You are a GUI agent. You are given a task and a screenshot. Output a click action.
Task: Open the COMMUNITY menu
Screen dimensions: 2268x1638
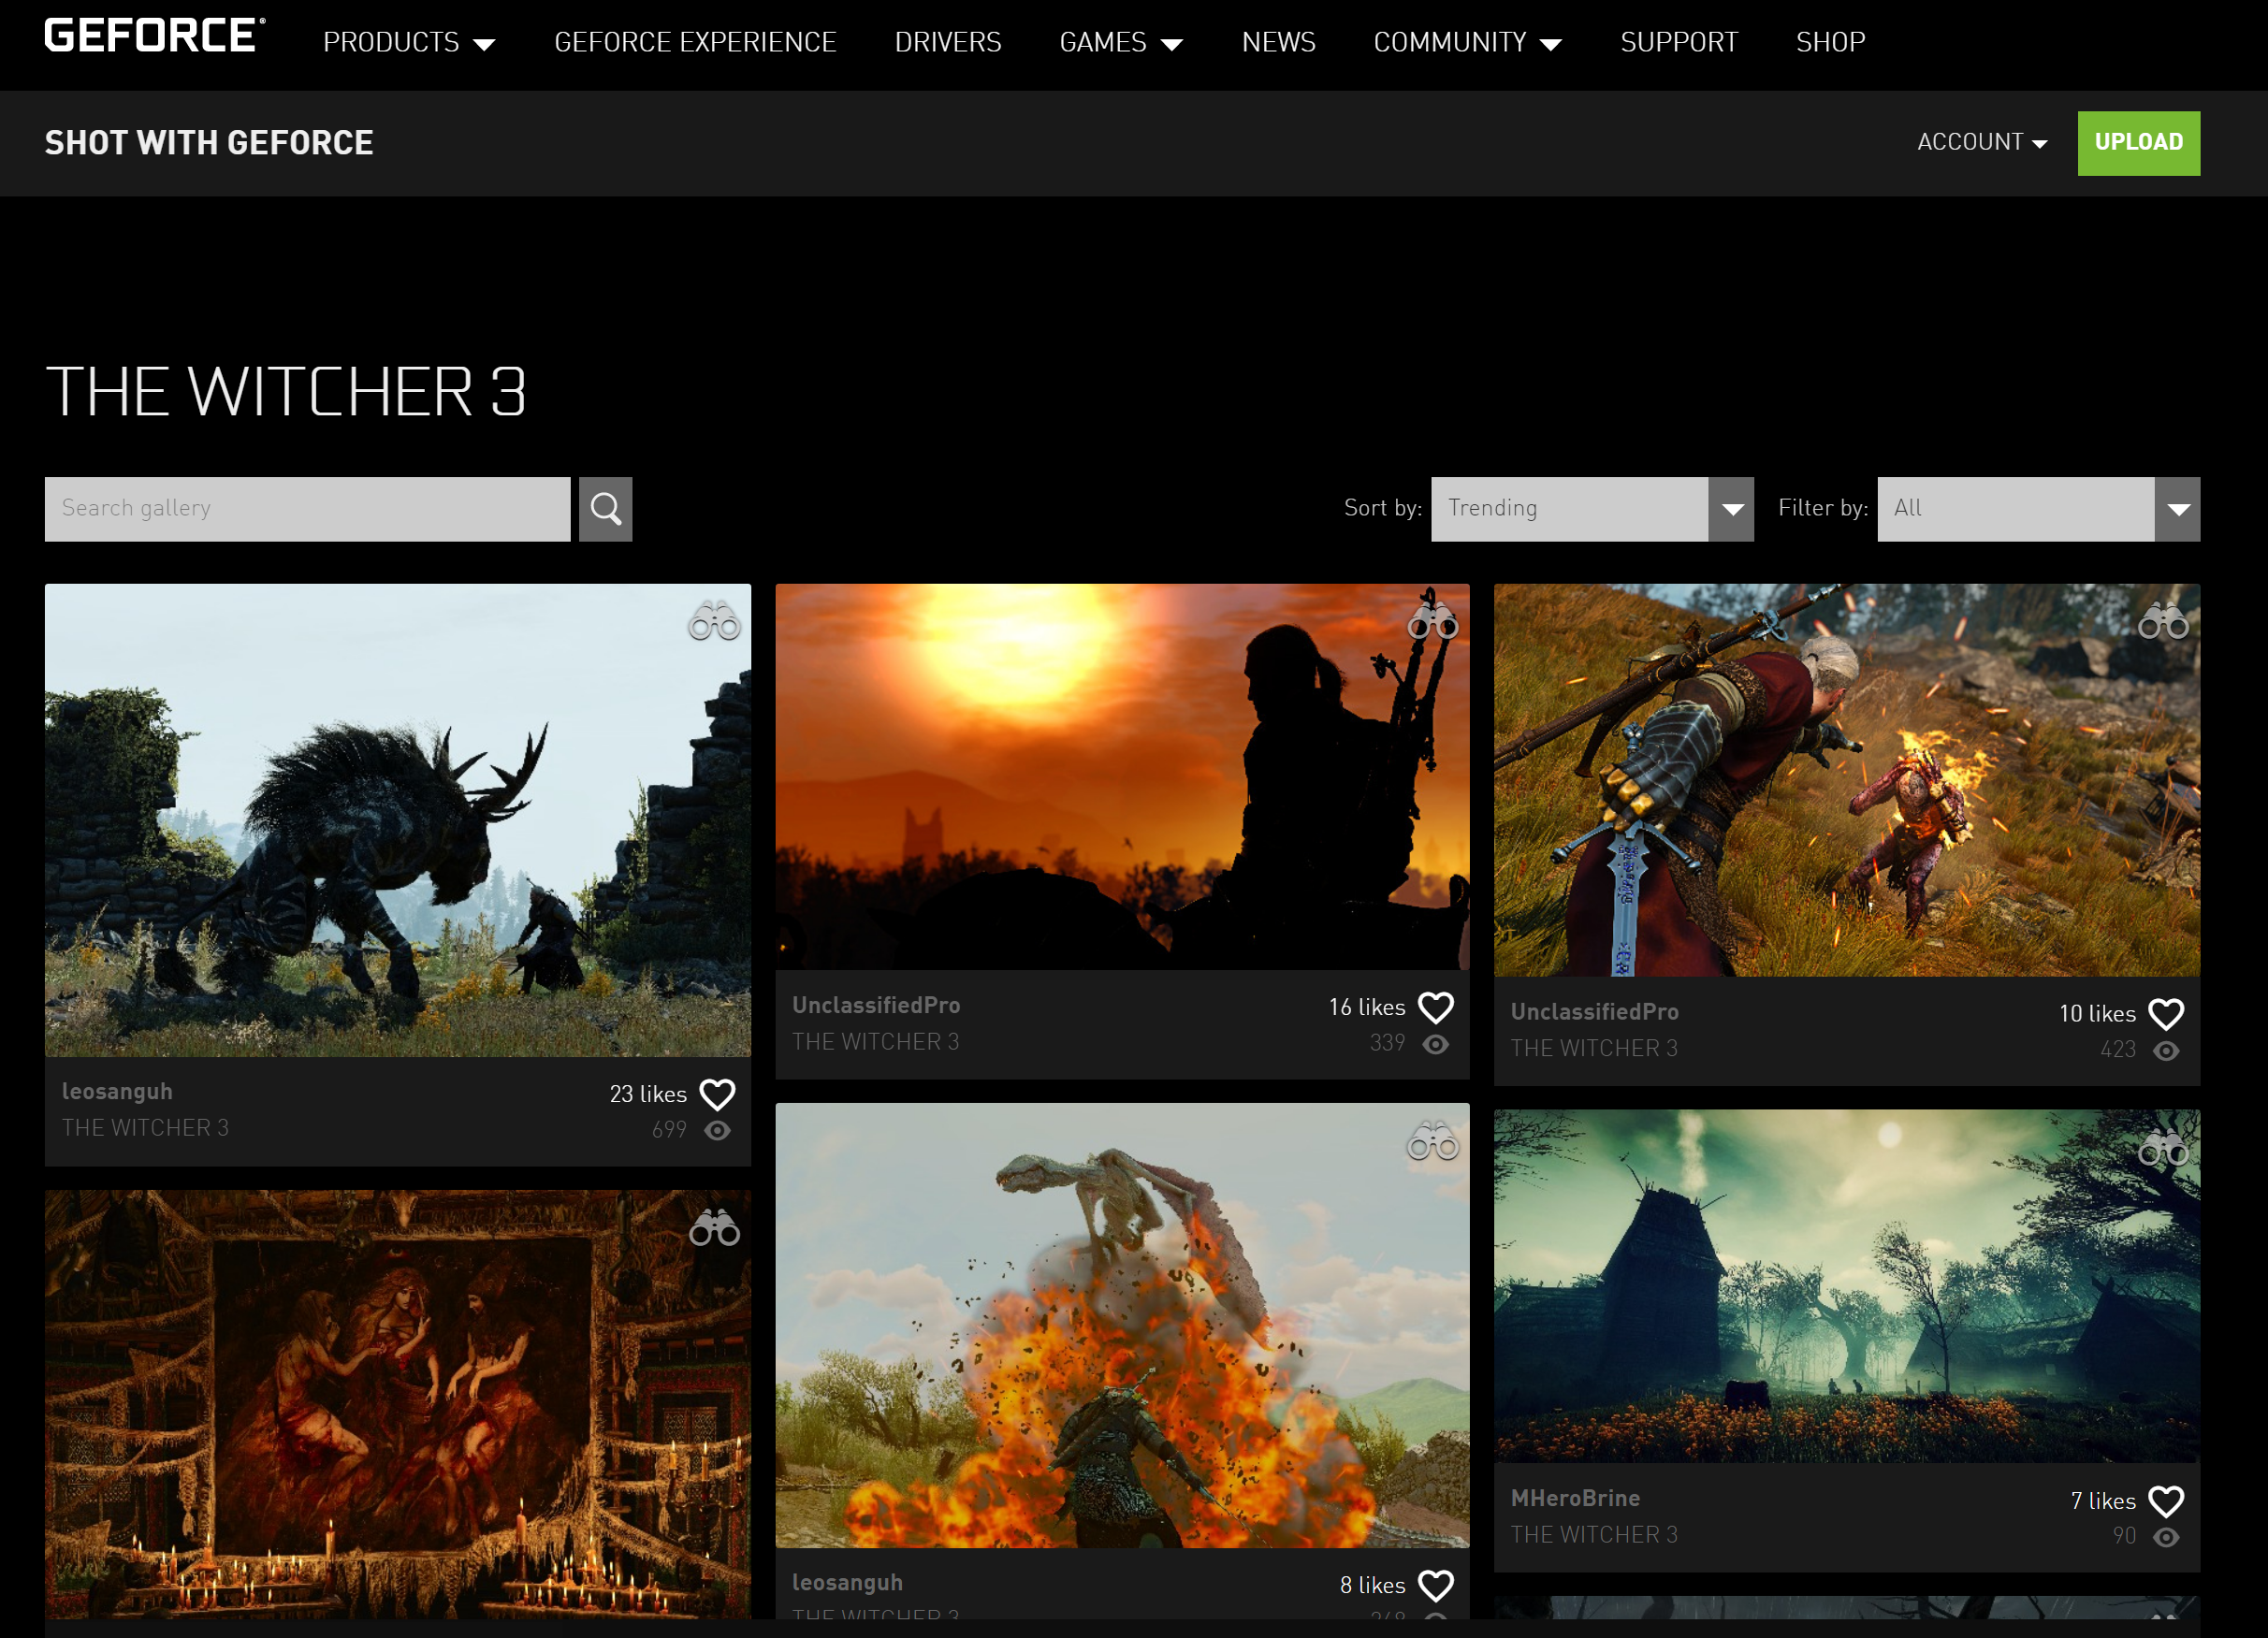coord(1465,42)
